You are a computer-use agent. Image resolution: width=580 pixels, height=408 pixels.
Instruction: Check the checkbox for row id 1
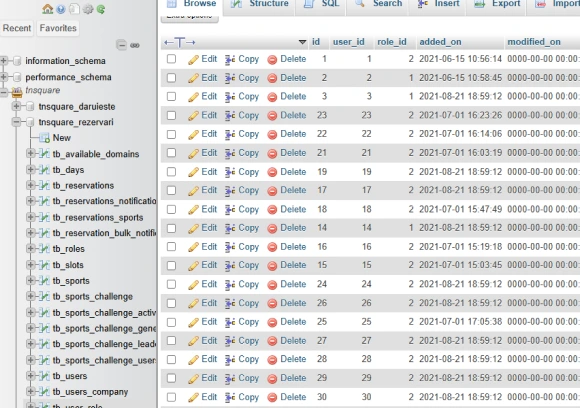pyautogui.click(x=171, y=59)
